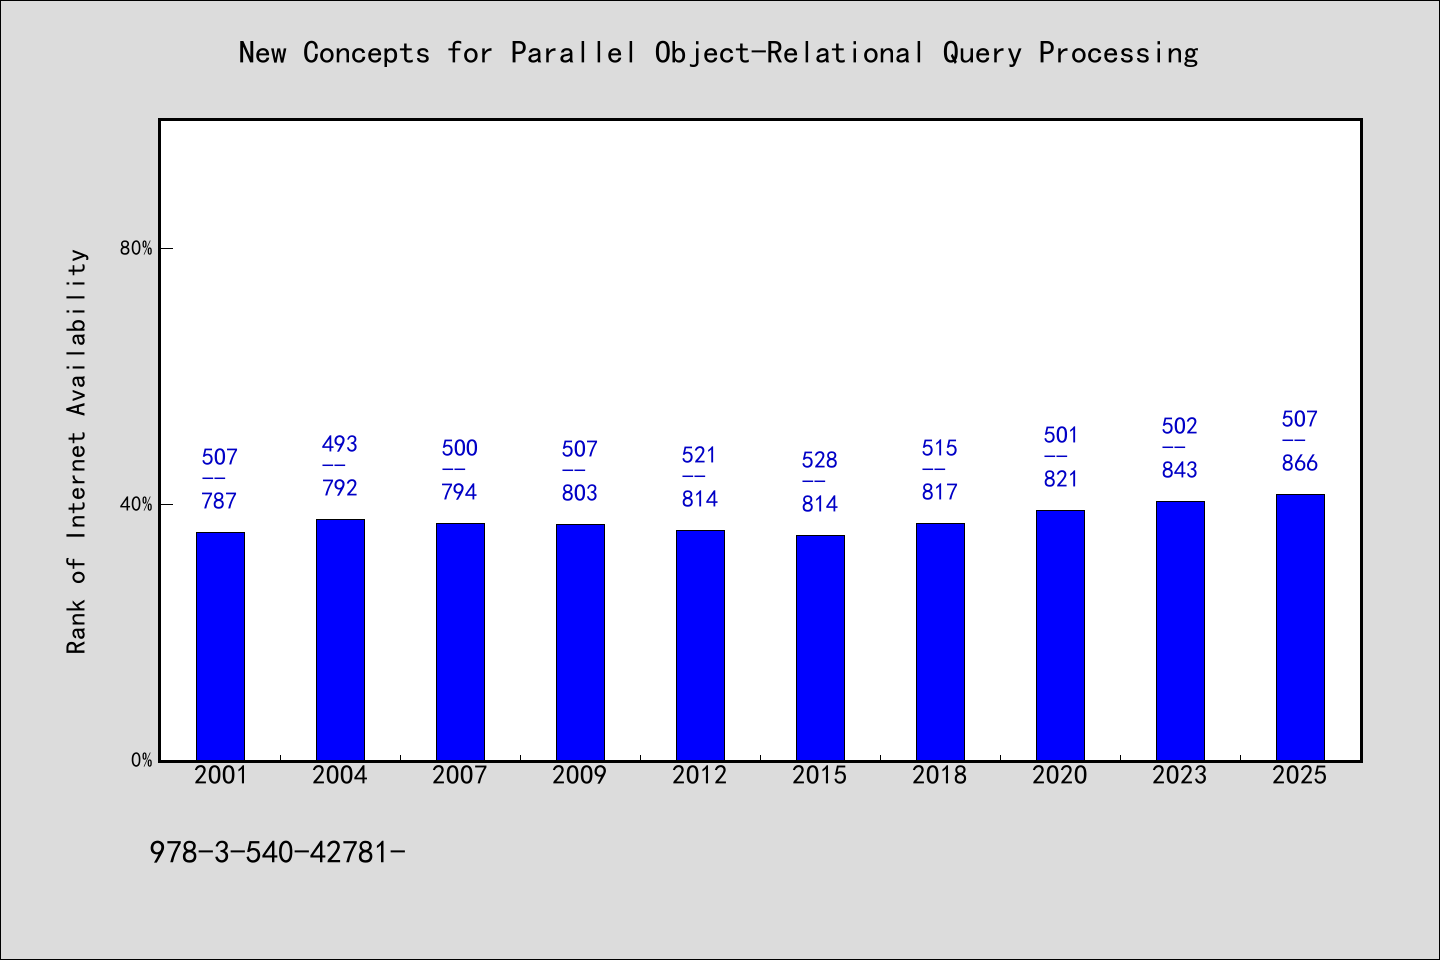Viewport: 1440px width, 960px height.
Task: Click the value 787 above the 2001 bar
Action: (x=220, y=501)
